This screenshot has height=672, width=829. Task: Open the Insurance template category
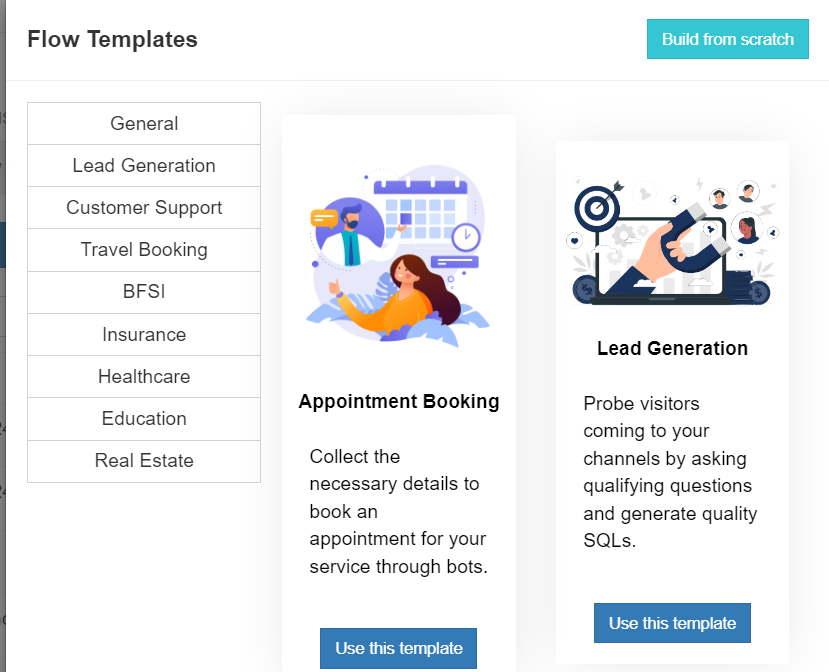(x=143, y=334)
